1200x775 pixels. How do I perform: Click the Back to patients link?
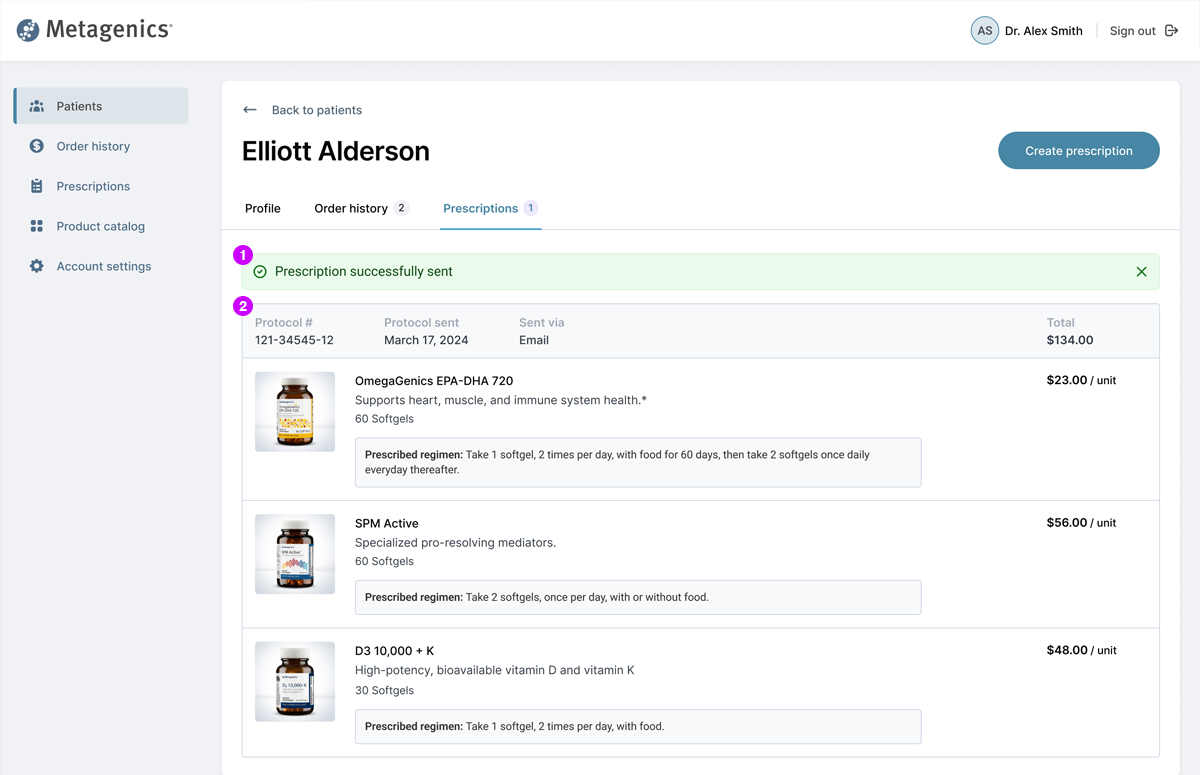(317, 110)
